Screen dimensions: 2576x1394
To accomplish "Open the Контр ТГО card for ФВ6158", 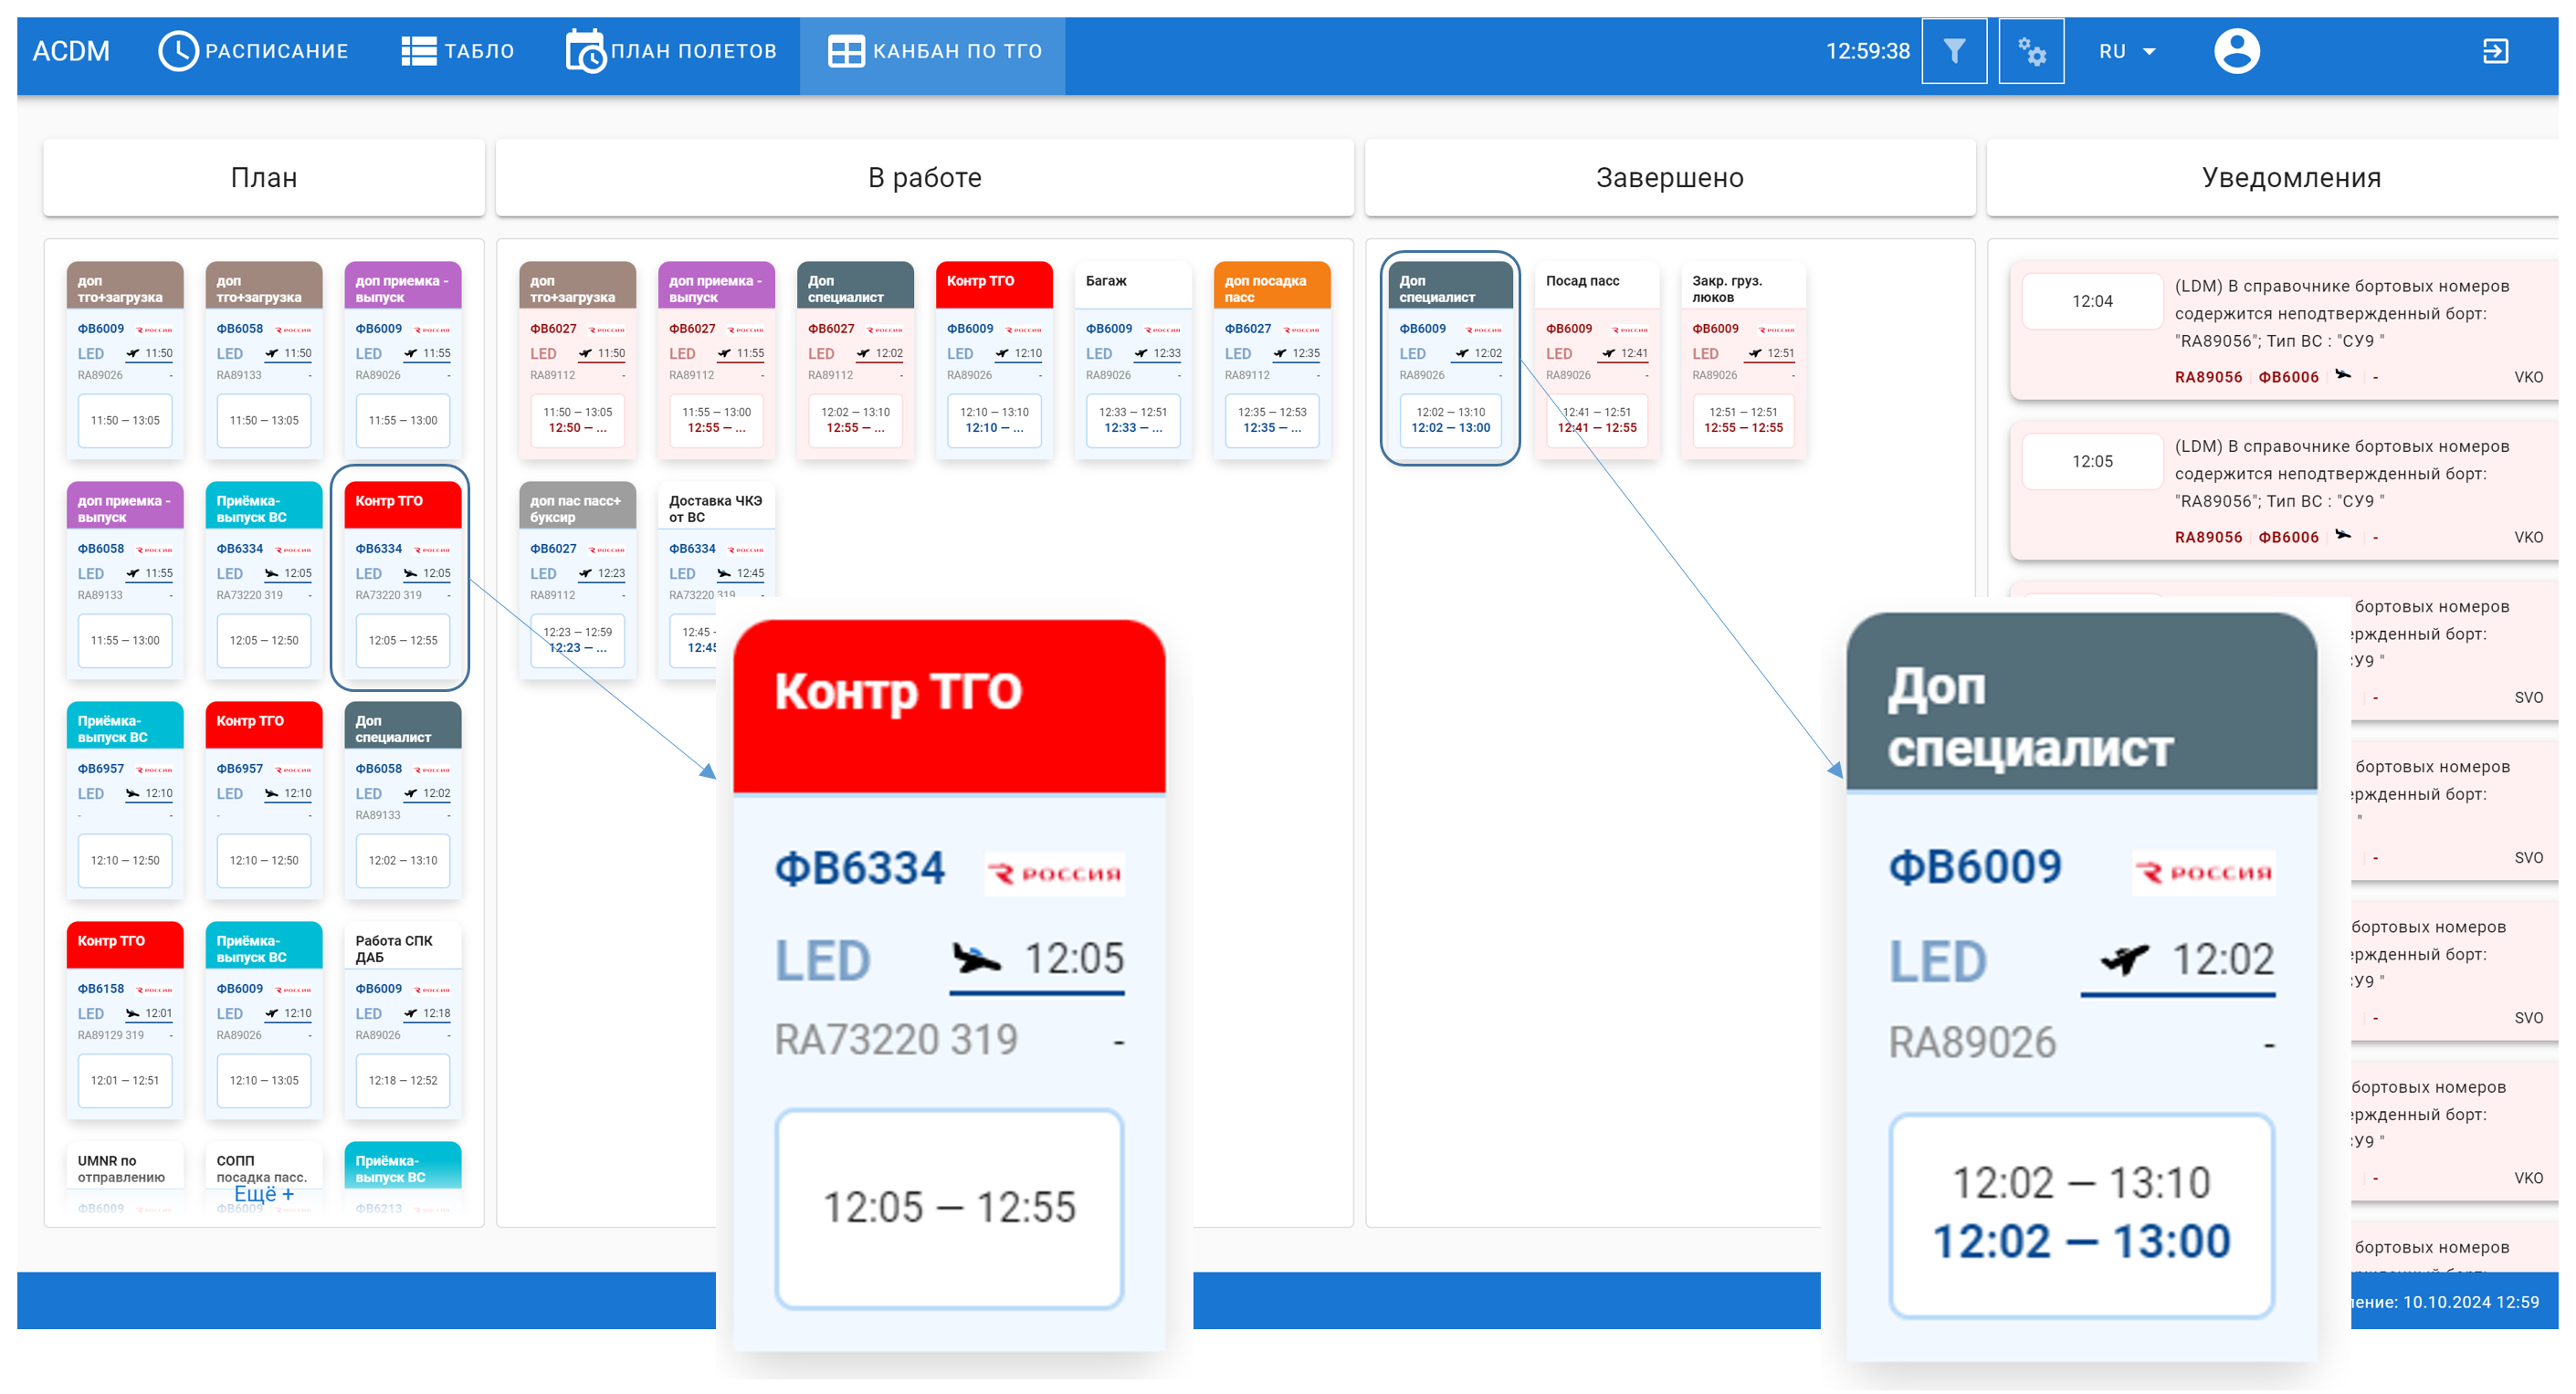I will click(x=125, y=1020).
